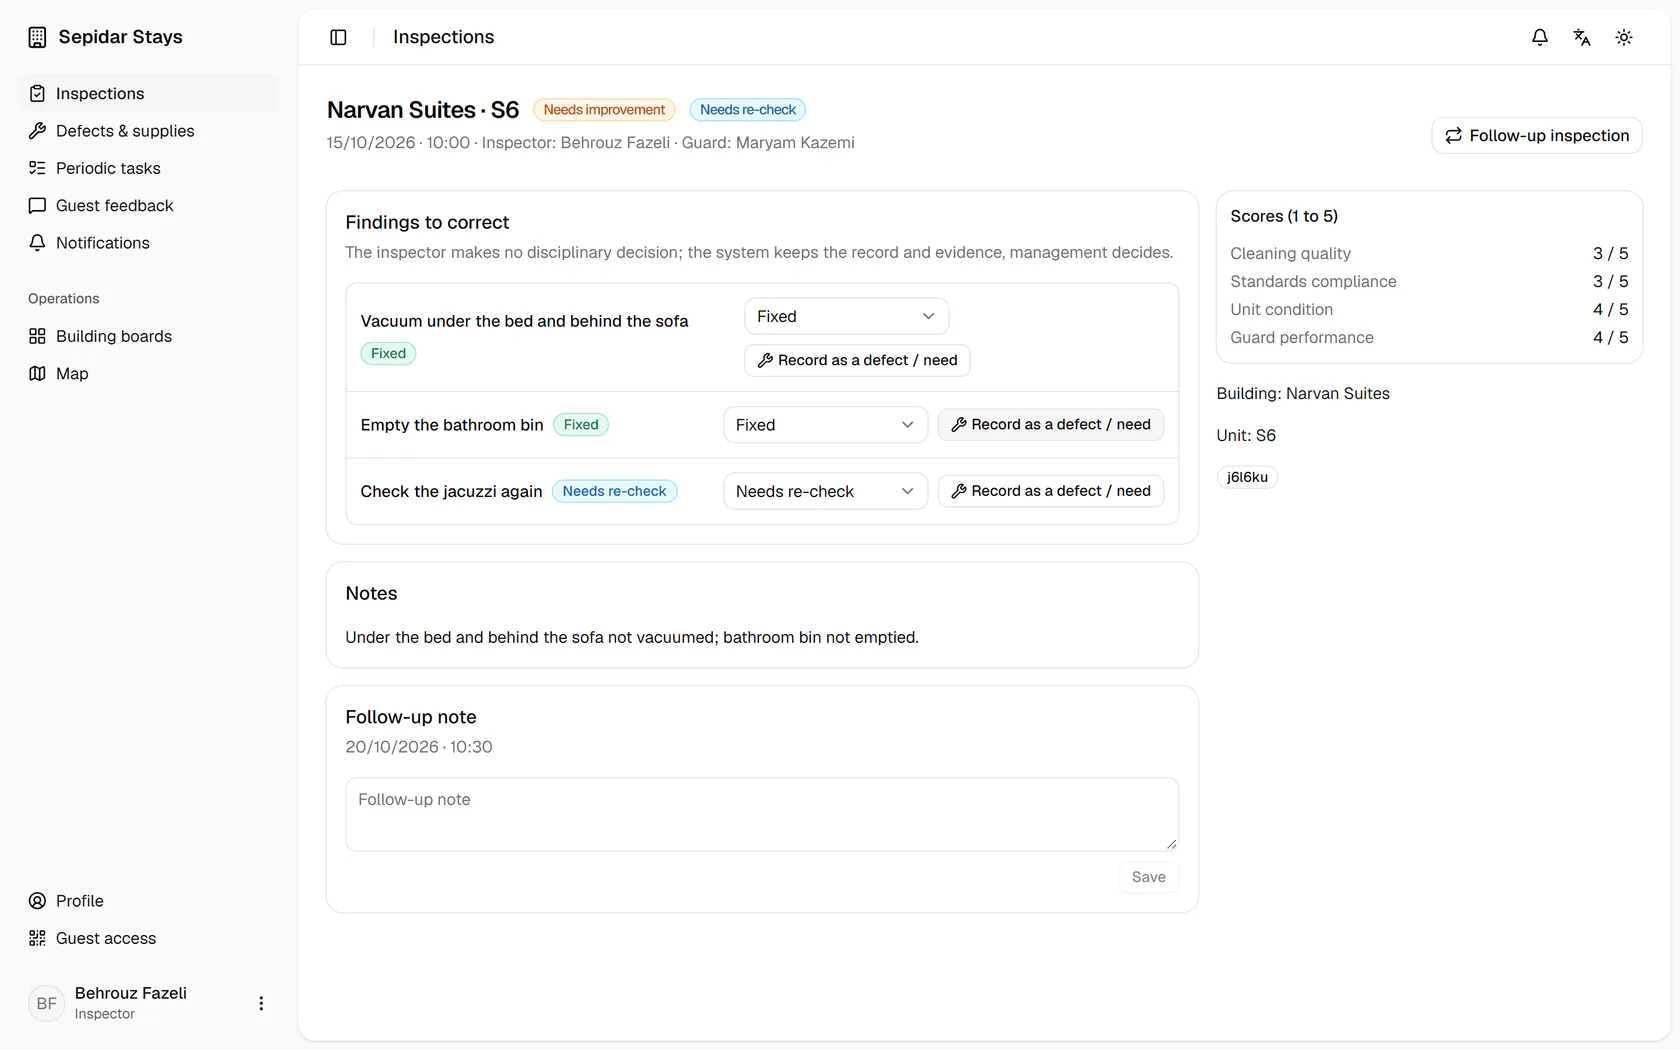Toggle the sidebar panel icon

338,37
